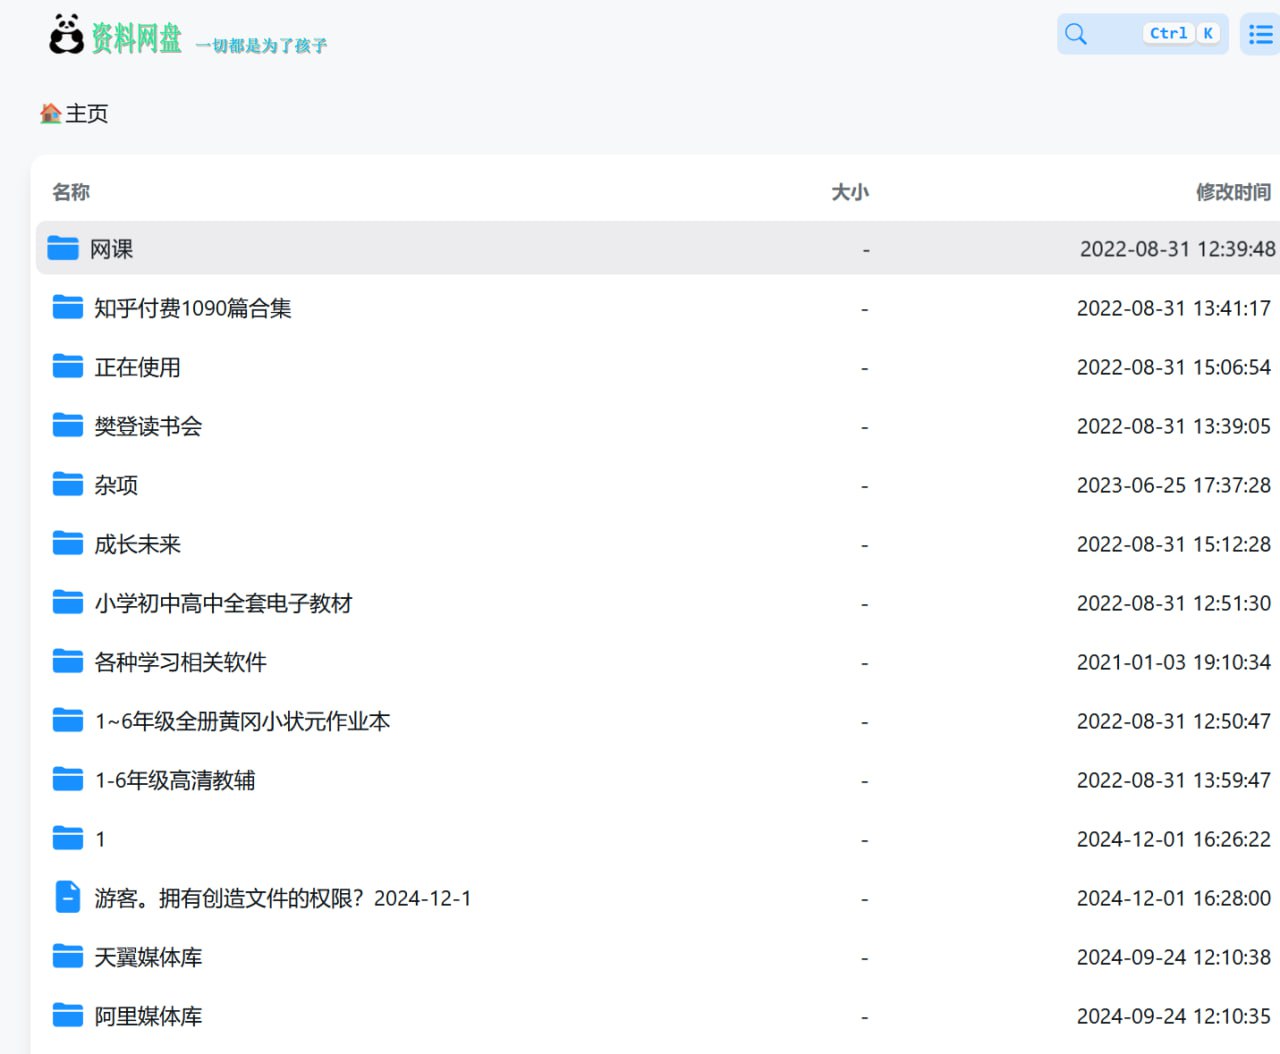
Task: Sort by the 大小 column header
Action: click(850, 192)
